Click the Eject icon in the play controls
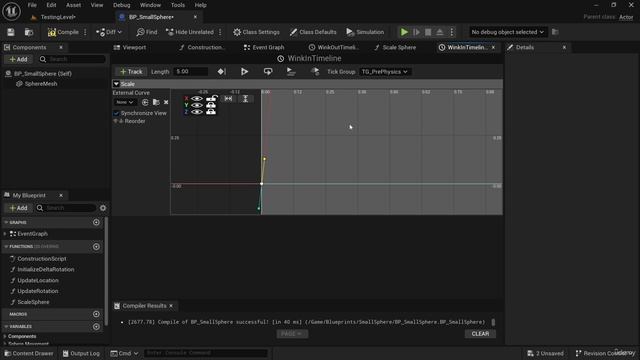Viewport: 640px width, 360px height. click(x=440, y=32)
